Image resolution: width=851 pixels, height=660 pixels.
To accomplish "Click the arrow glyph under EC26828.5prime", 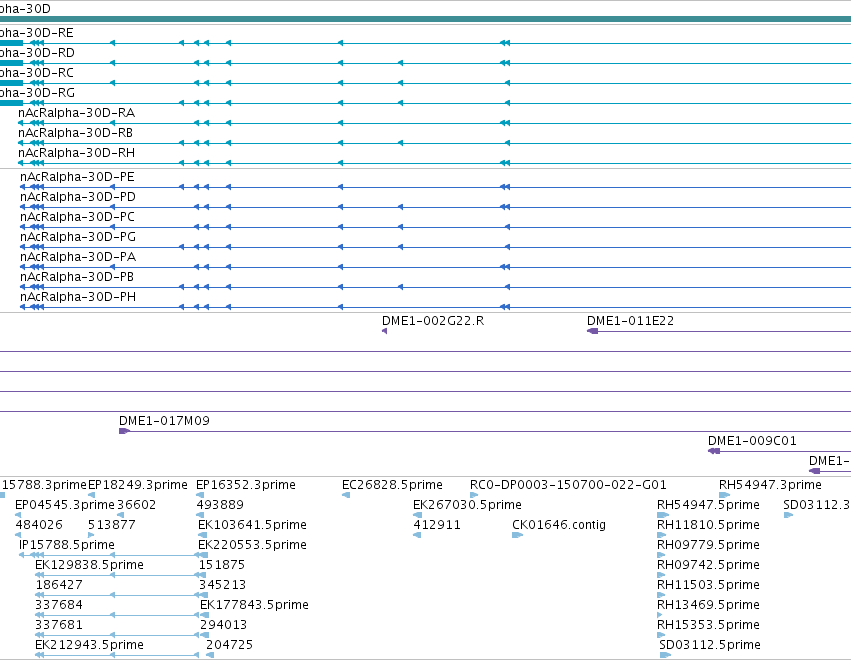I will pos(346,494).
